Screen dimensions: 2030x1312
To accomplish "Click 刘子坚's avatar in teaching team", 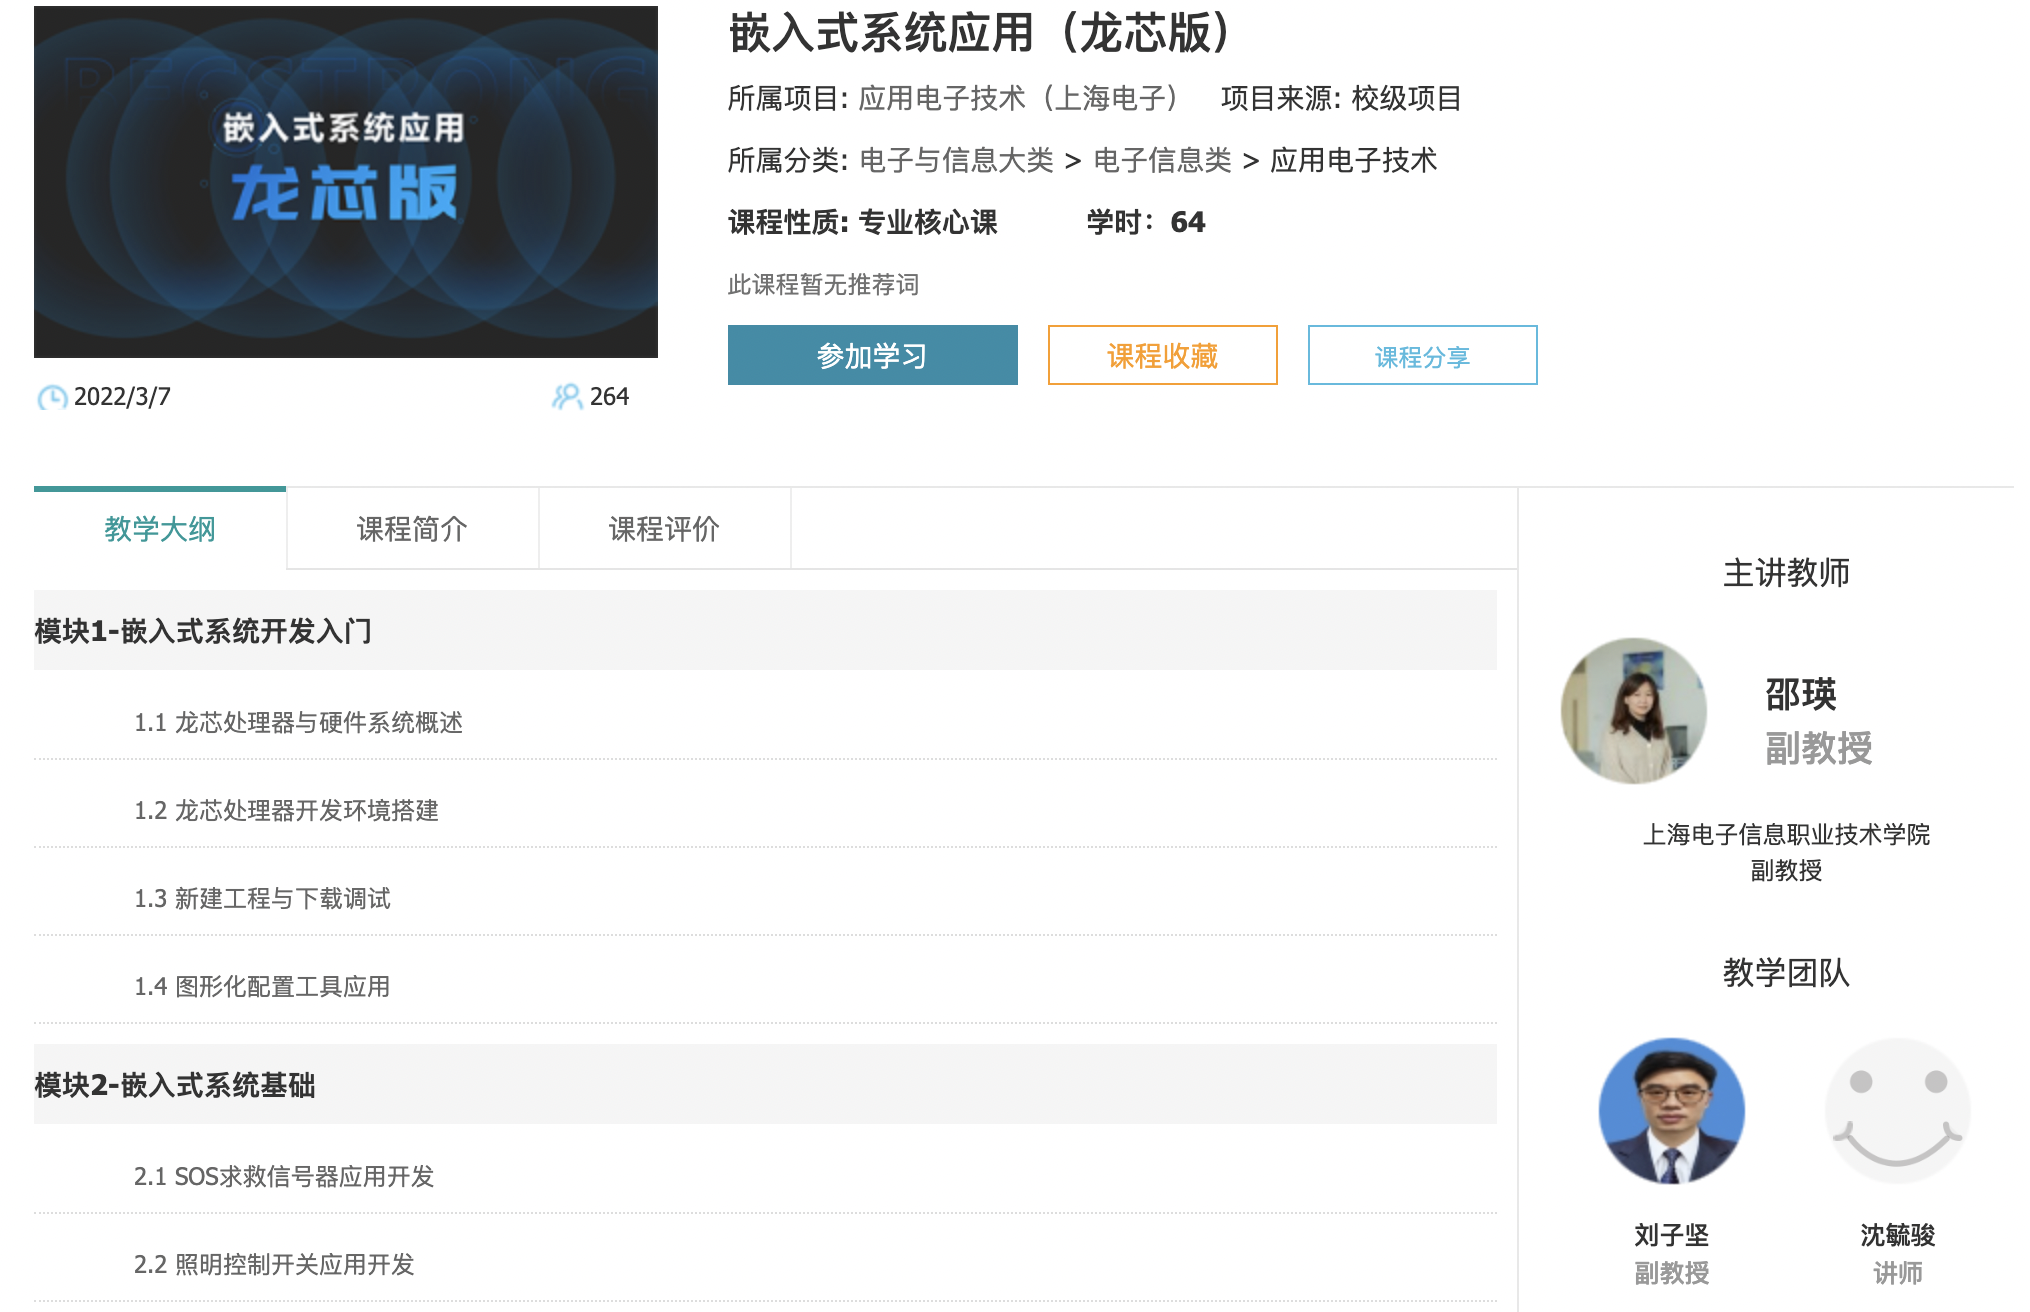I will pos(1671,1113).
